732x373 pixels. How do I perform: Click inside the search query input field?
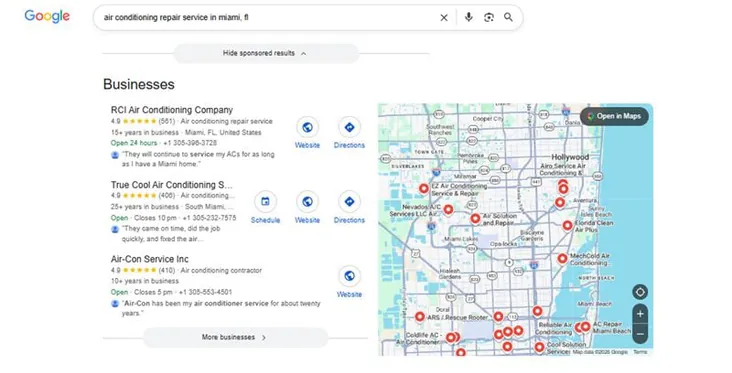coord(266,18)
